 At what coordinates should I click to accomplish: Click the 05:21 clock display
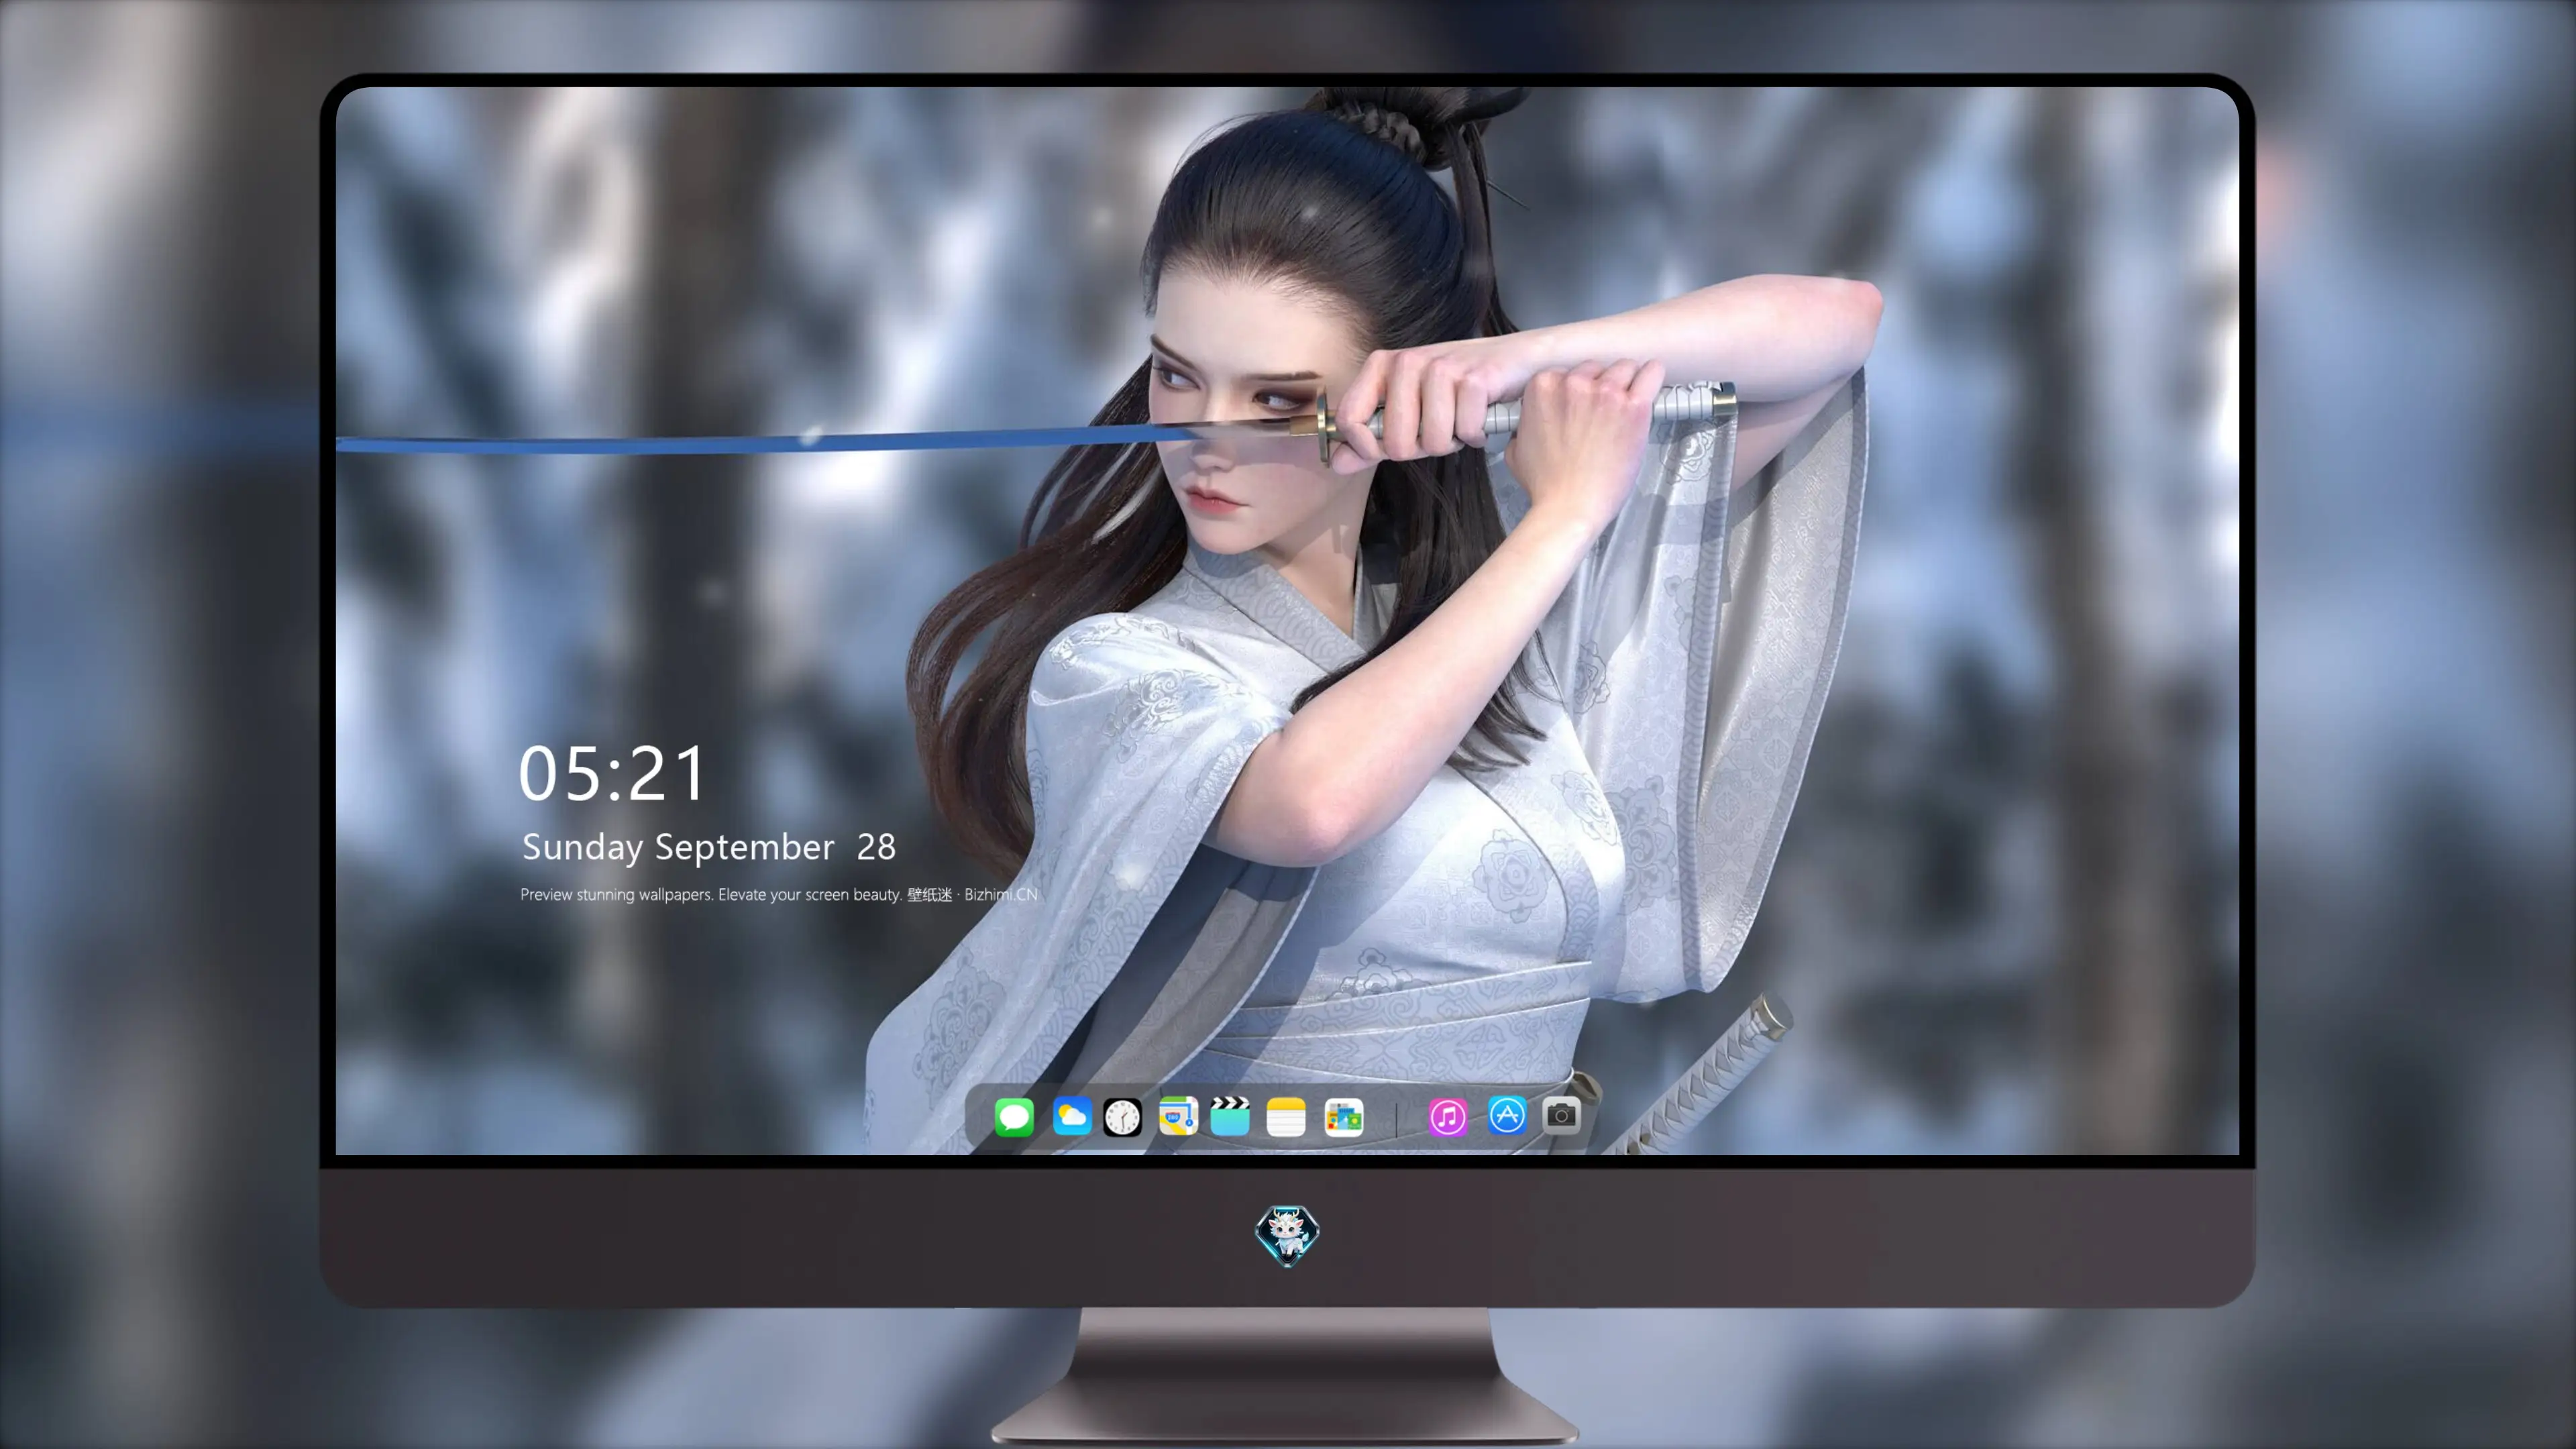coord(612,773)
